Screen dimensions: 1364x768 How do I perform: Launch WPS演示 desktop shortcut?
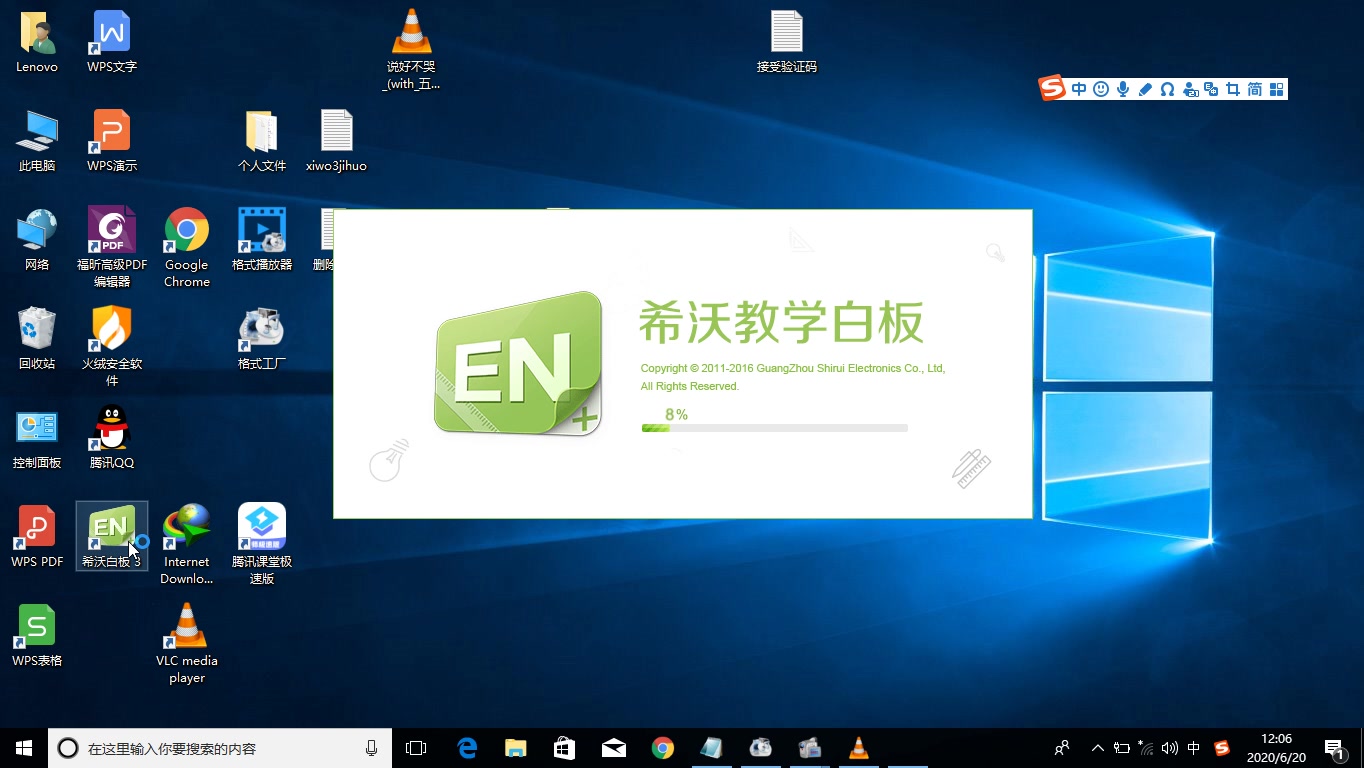tap(112, 141)
